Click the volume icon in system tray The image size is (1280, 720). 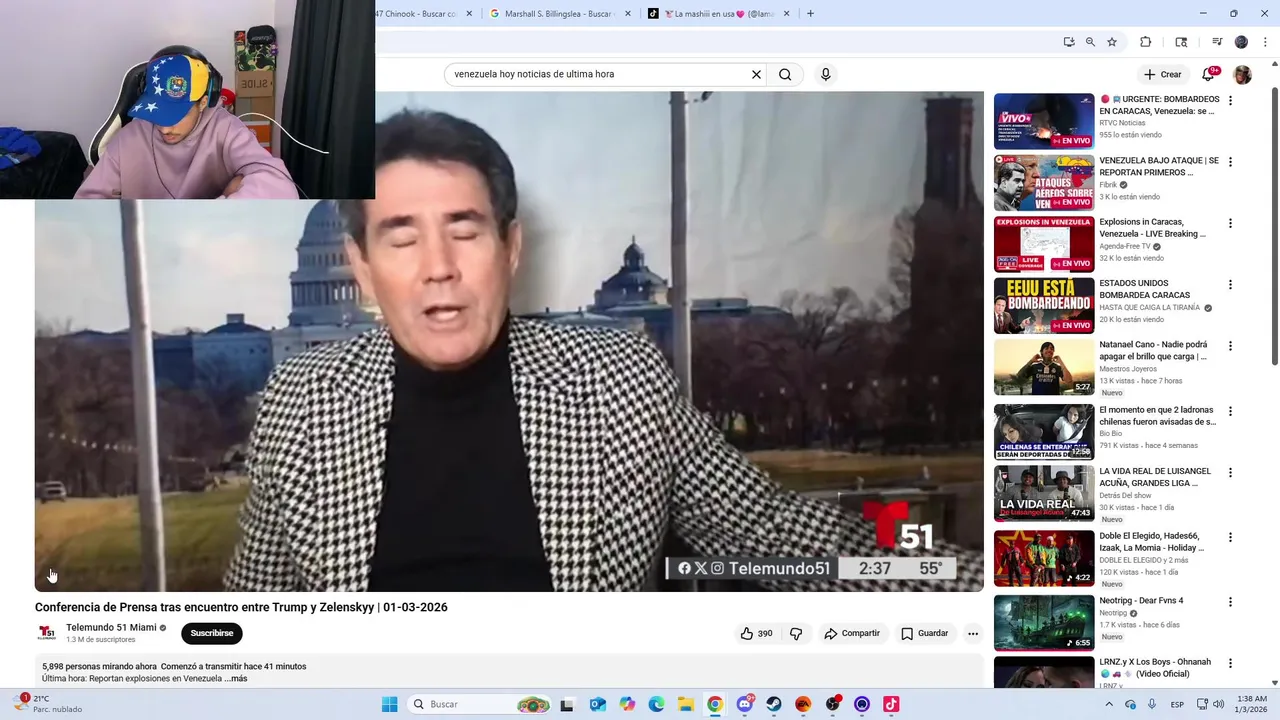click(1218, 704)
